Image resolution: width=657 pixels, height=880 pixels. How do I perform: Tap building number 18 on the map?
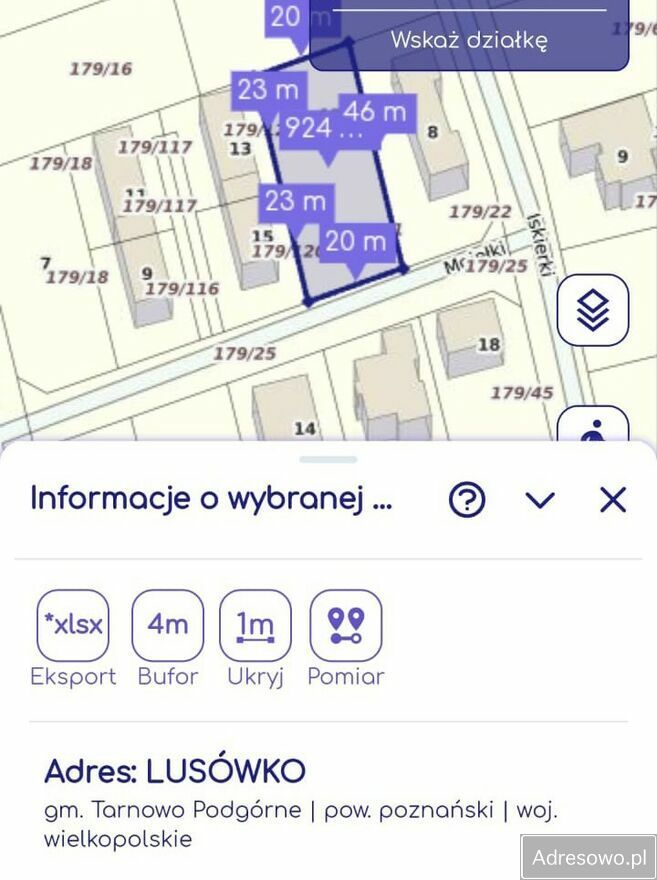tap(489, 344)
